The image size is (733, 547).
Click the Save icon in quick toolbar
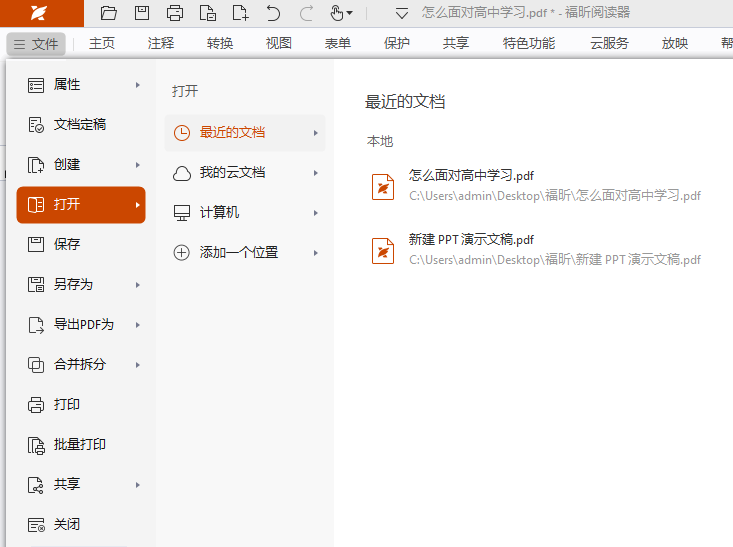point(142,13)
